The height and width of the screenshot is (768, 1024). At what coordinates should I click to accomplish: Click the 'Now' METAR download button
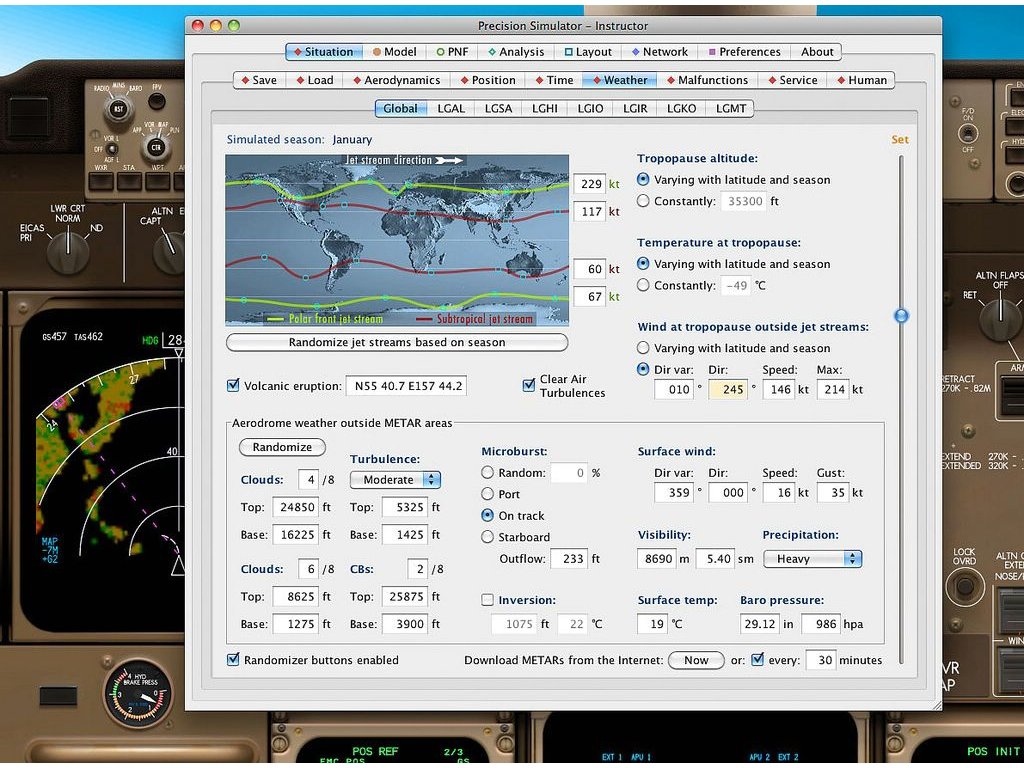click(x=696, y=660)
